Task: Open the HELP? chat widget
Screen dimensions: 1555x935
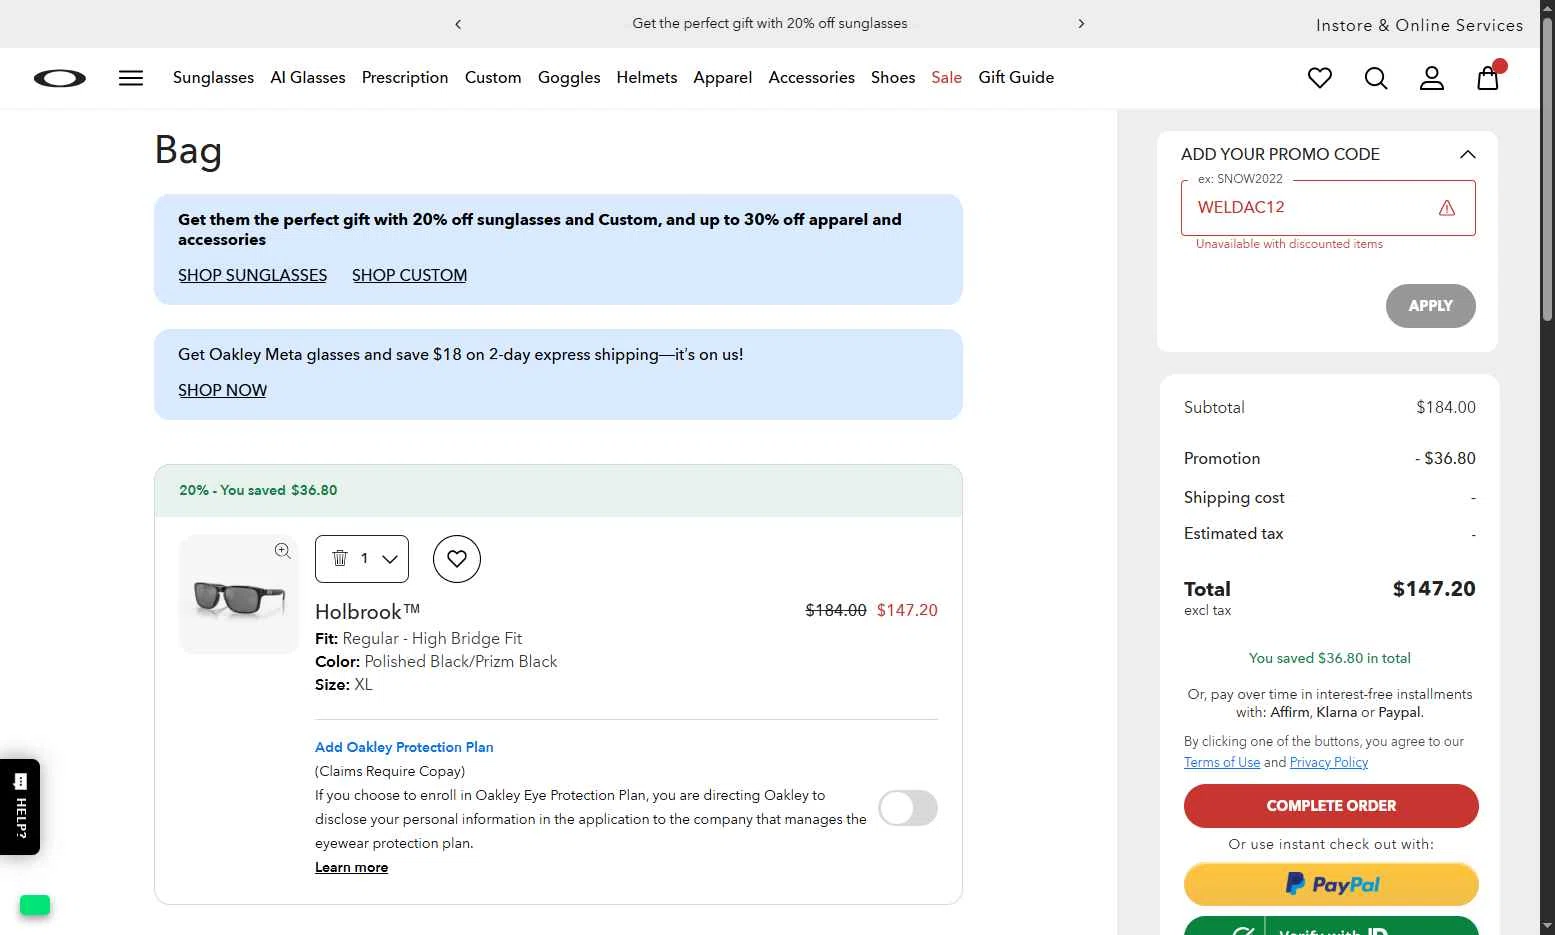Action: point(20,807)
